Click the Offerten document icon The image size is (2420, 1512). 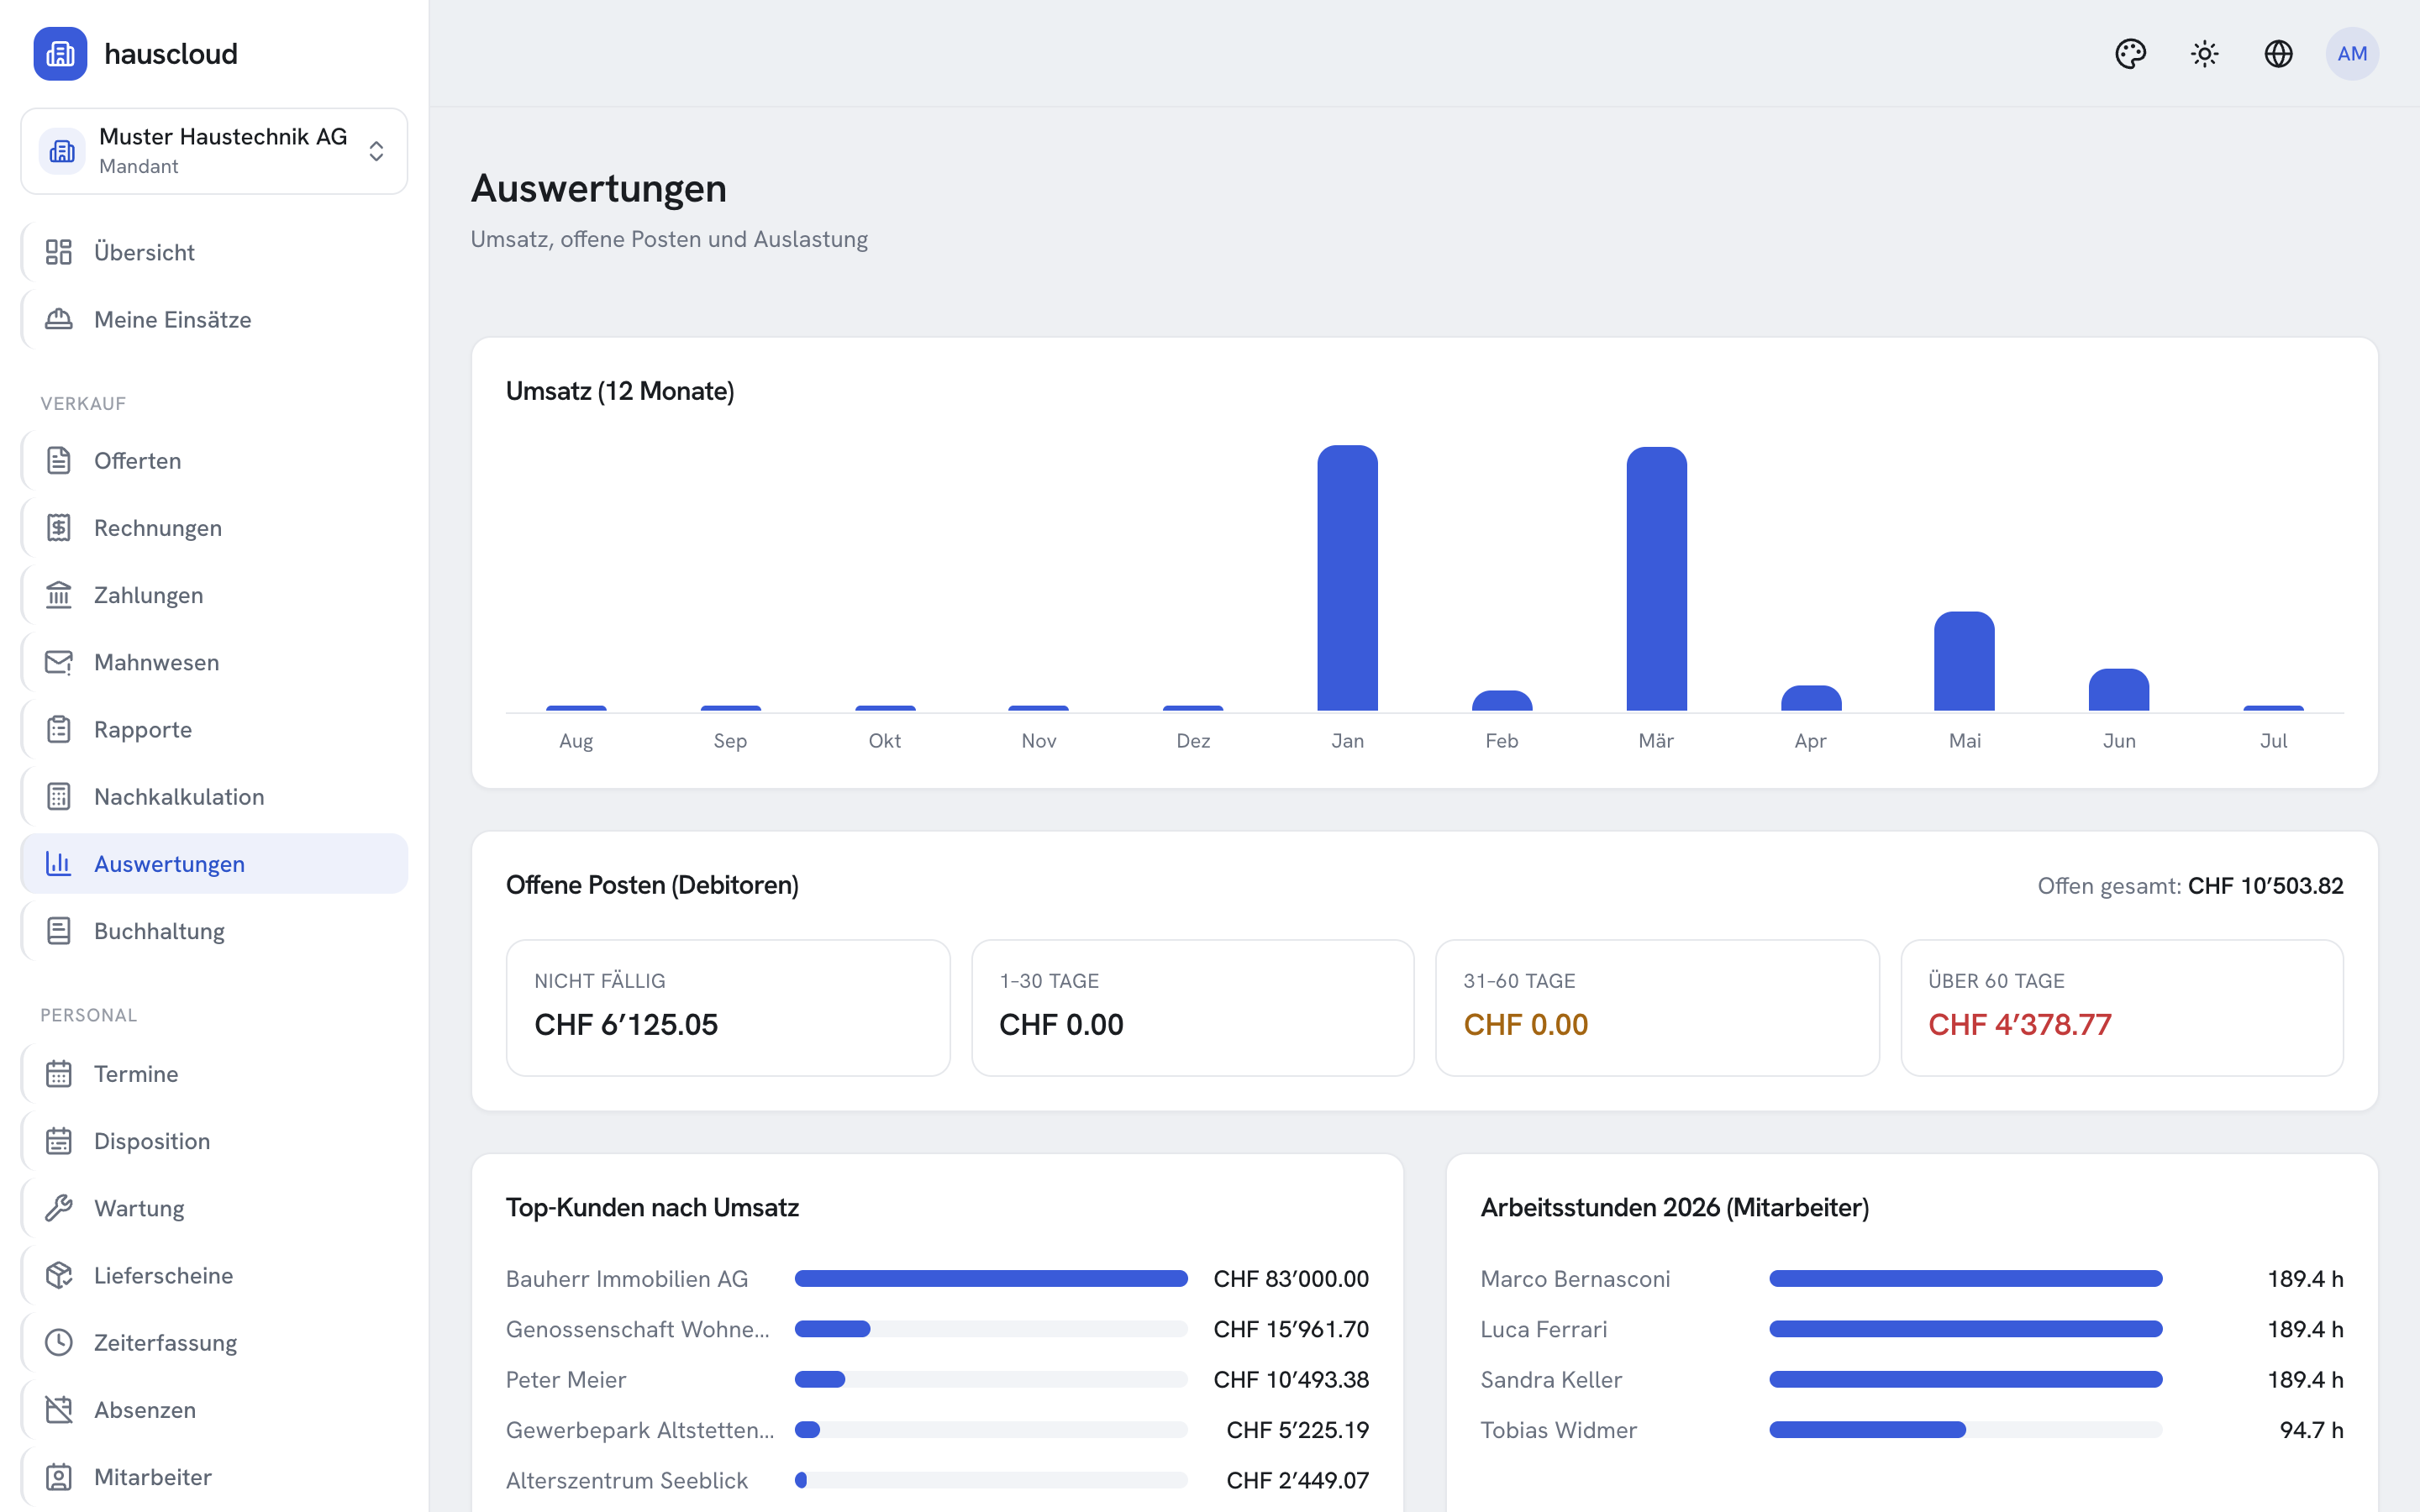point(59,460)
